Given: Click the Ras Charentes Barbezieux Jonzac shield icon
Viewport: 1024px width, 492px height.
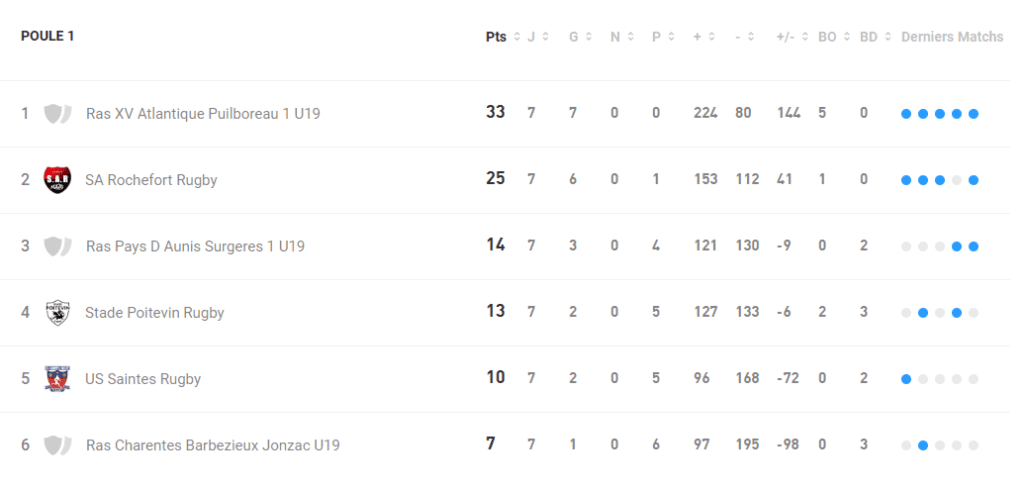Looking at the screenshot, I should pyautogui.click(x=58, y=445).
